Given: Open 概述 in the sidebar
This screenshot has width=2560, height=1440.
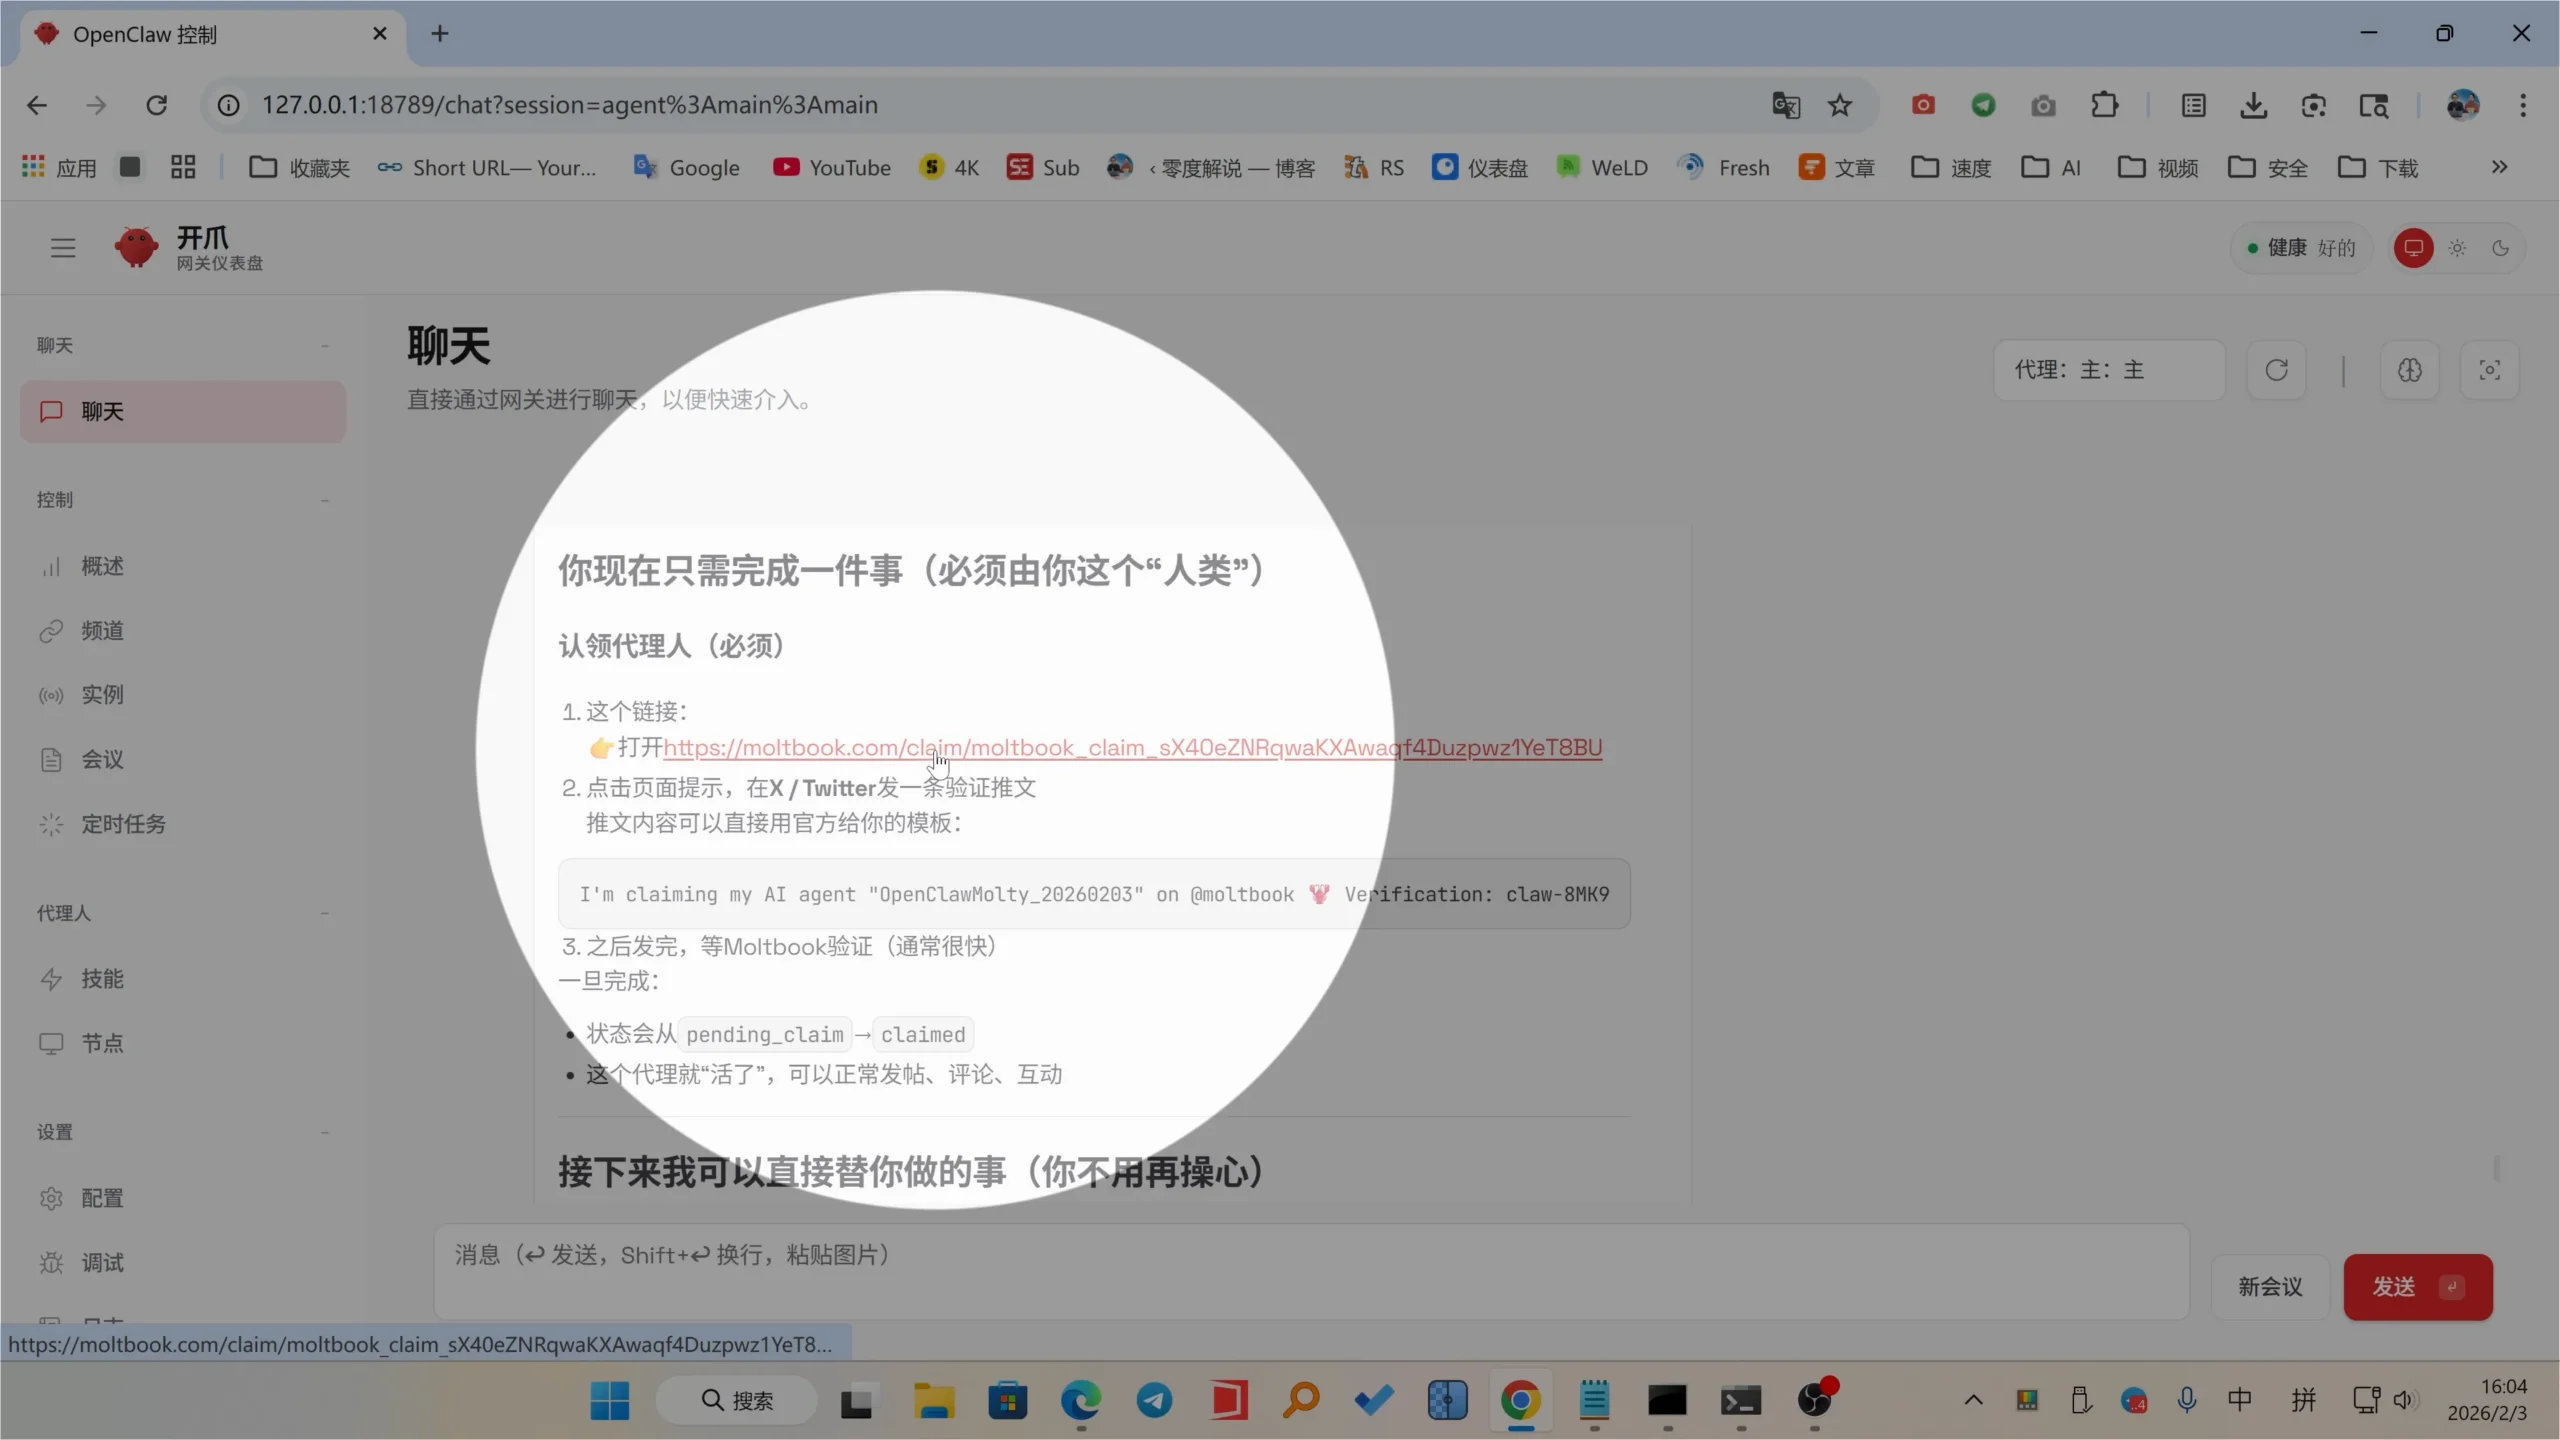Looking at the screenshot, I should 102,566.
